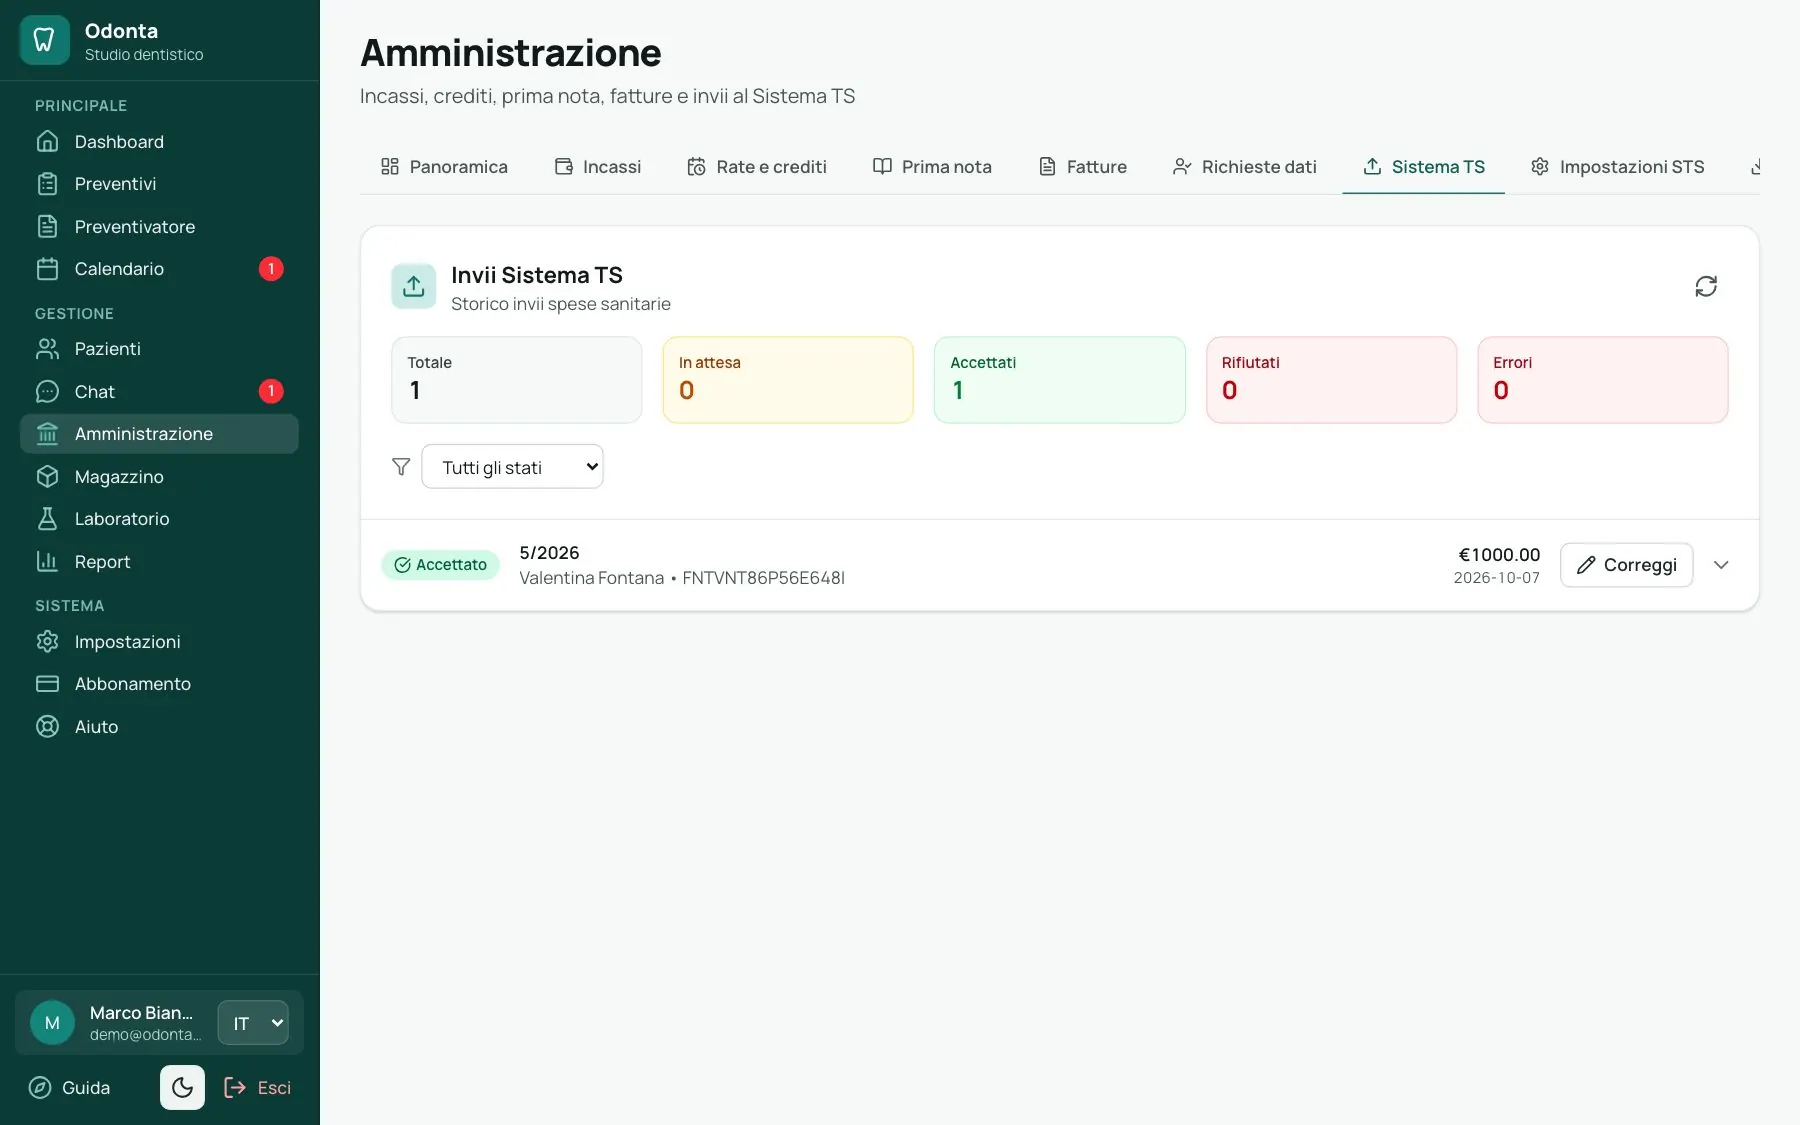Screen dimensions: 1800x1125
Task: Open the Aiuto help page
Action: click(x=159, y=727)
